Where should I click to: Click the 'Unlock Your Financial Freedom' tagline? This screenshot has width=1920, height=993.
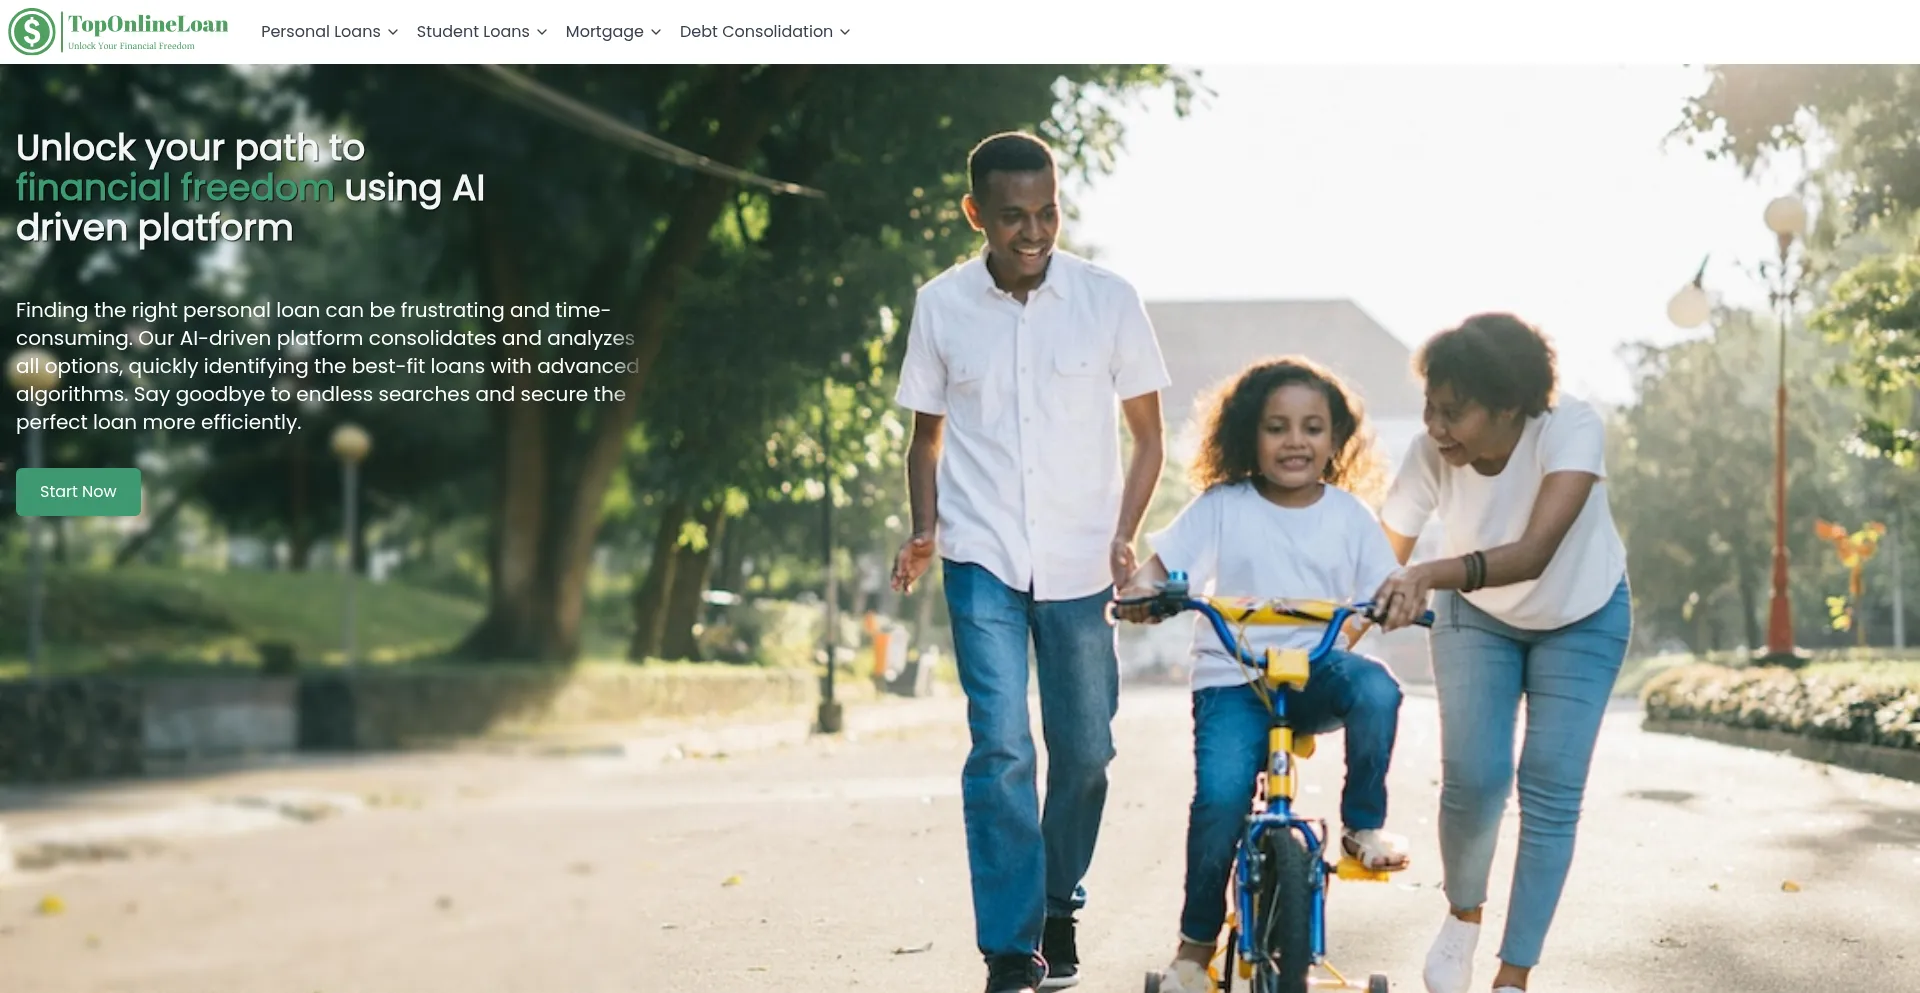131,46
